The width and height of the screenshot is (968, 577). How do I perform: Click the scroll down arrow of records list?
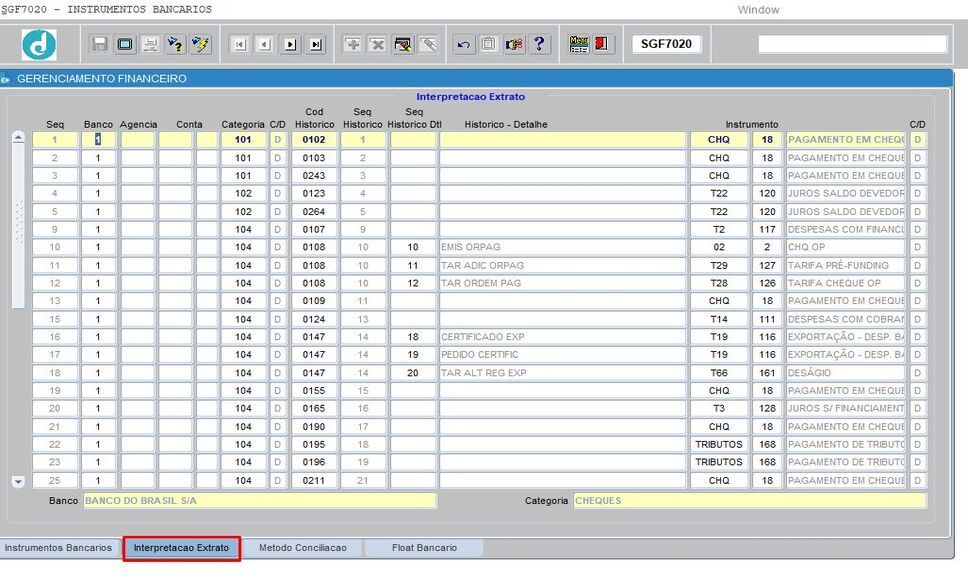[18, 482]
